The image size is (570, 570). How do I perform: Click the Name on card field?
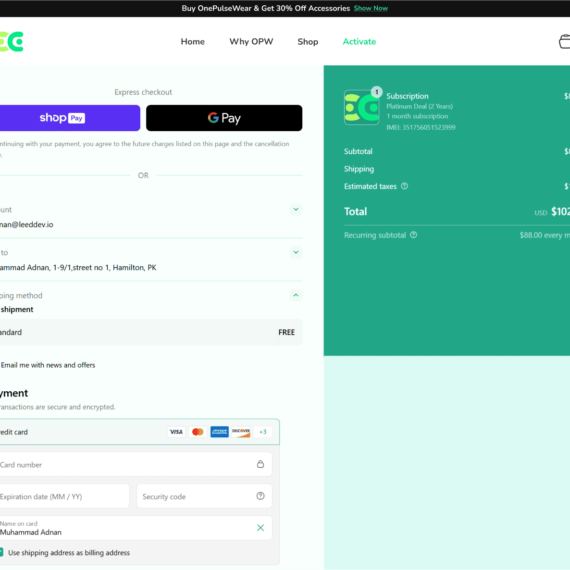pyautogui.click(x=136, y=528)
